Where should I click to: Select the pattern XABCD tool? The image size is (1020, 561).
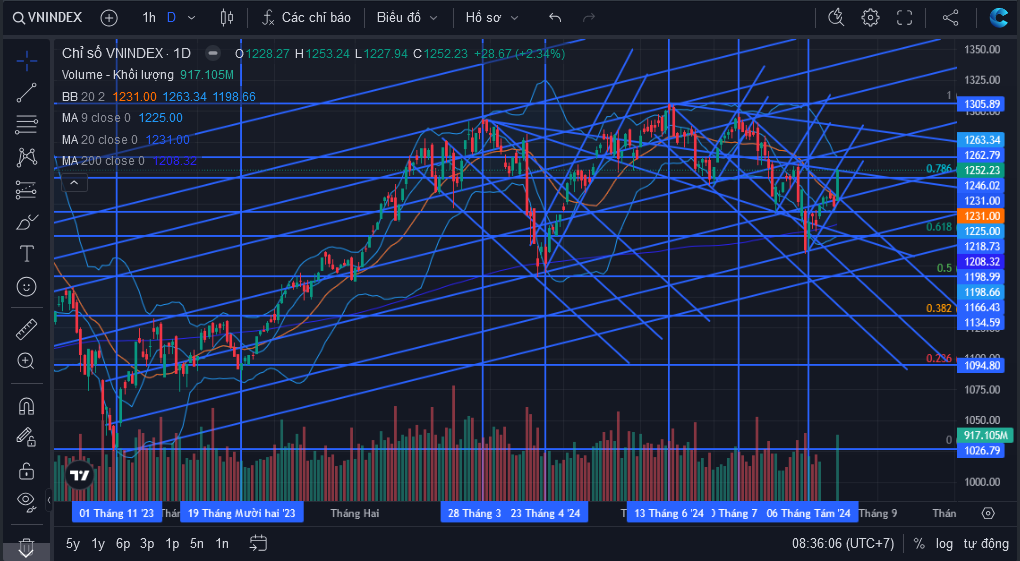click(27, 157)
